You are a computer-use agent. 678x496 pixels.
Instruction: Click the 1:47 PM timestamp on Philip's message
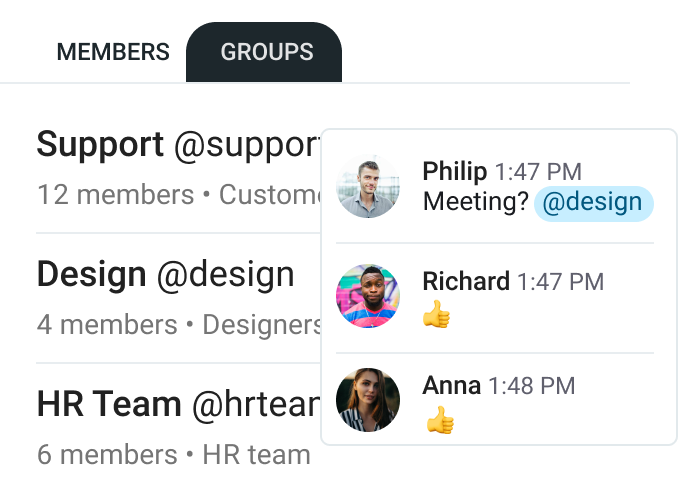coord(538,172)
